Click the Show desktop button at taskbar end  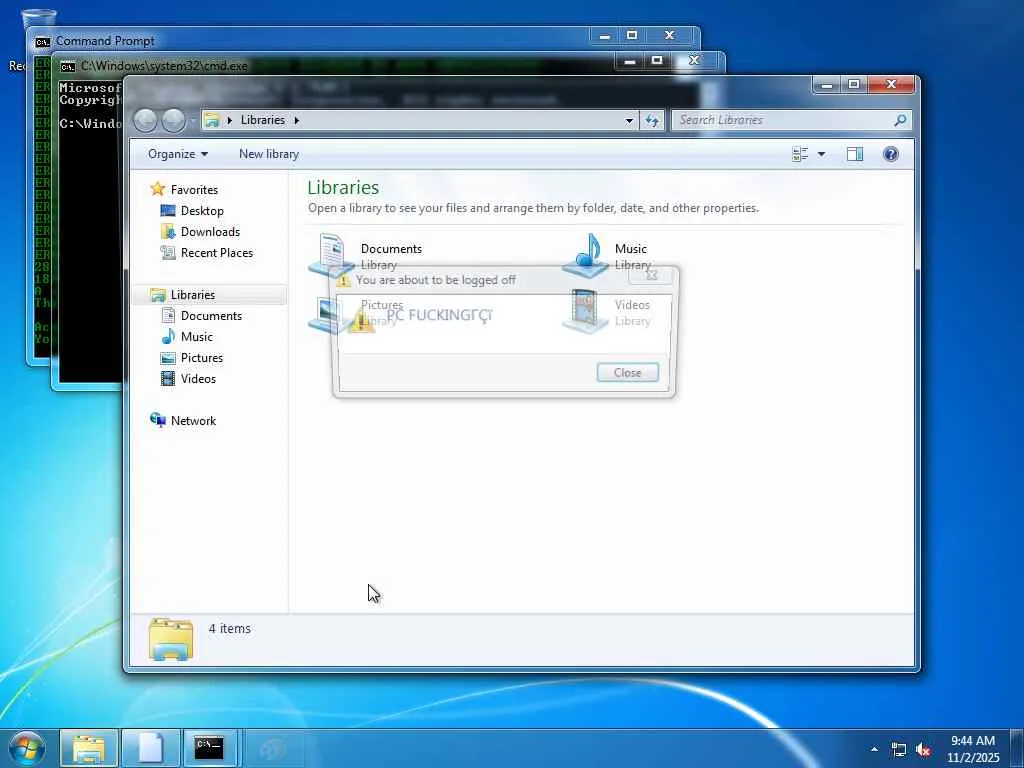[x=1017, y=748]
